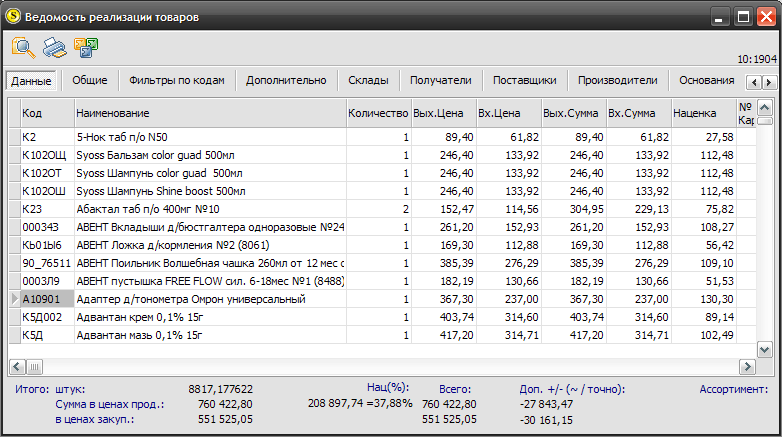Click the application logo in title bar
Image resolution: width=782 pixels, height=437 pixels.
click(13, 16)
